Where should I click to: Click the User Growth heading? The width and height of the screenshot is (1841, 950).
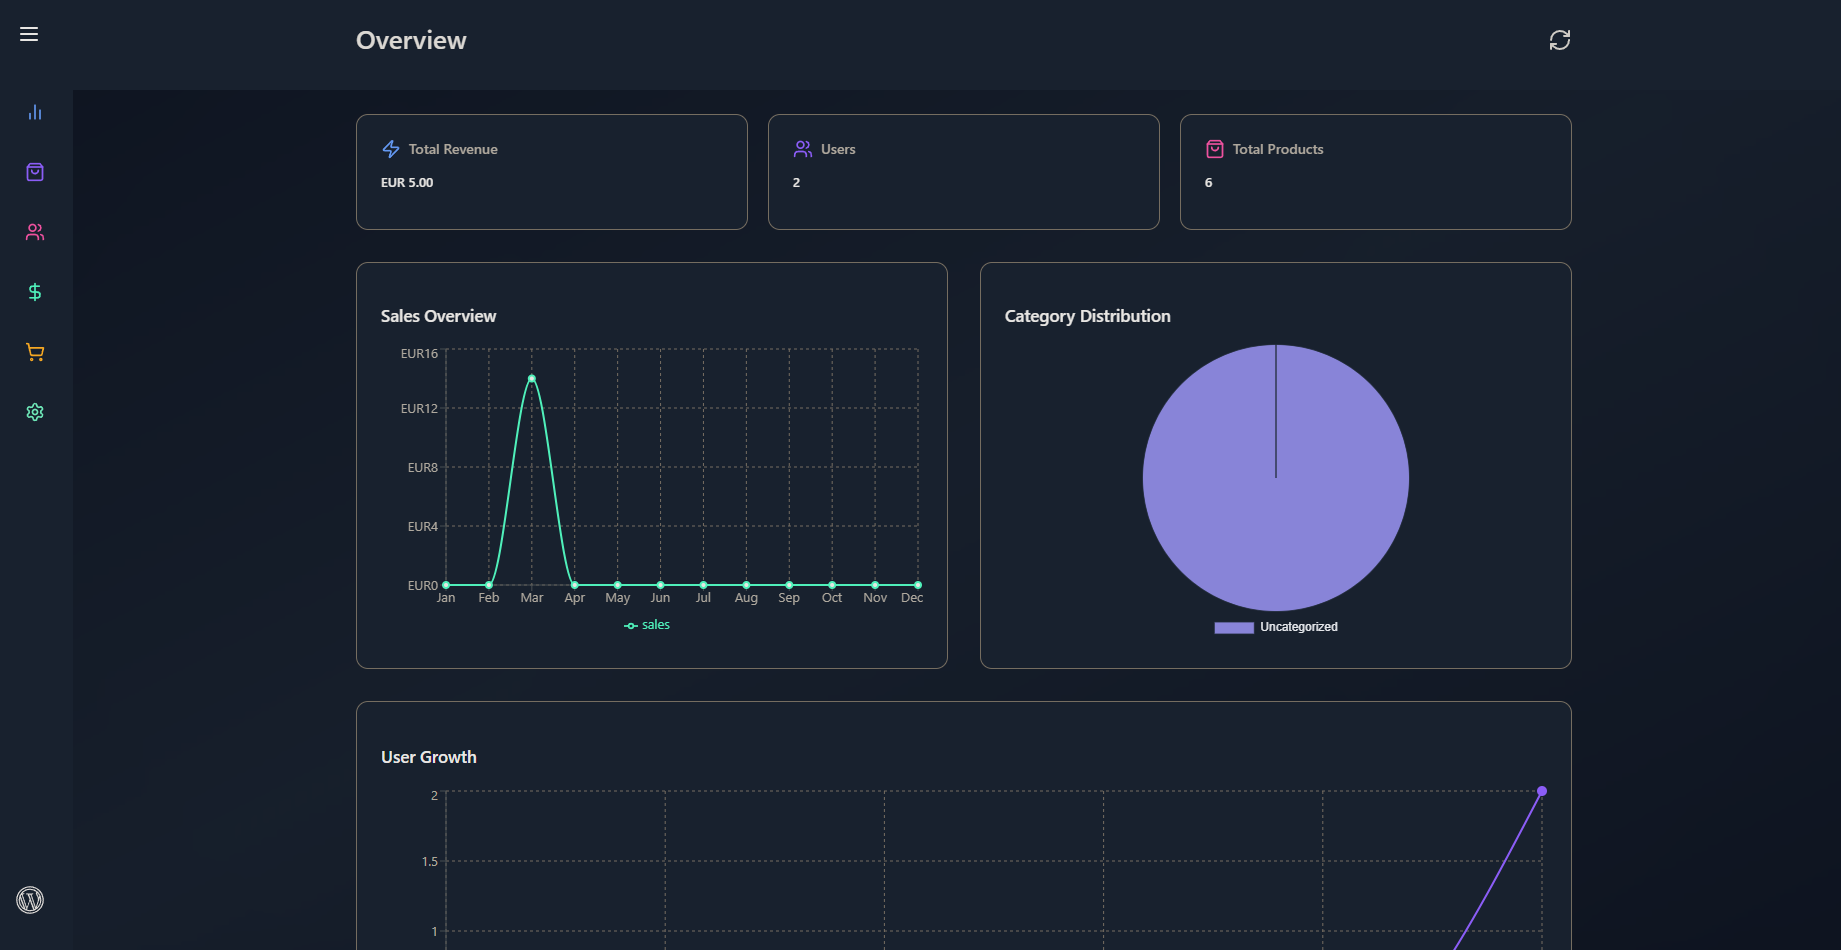click(429, 757)
